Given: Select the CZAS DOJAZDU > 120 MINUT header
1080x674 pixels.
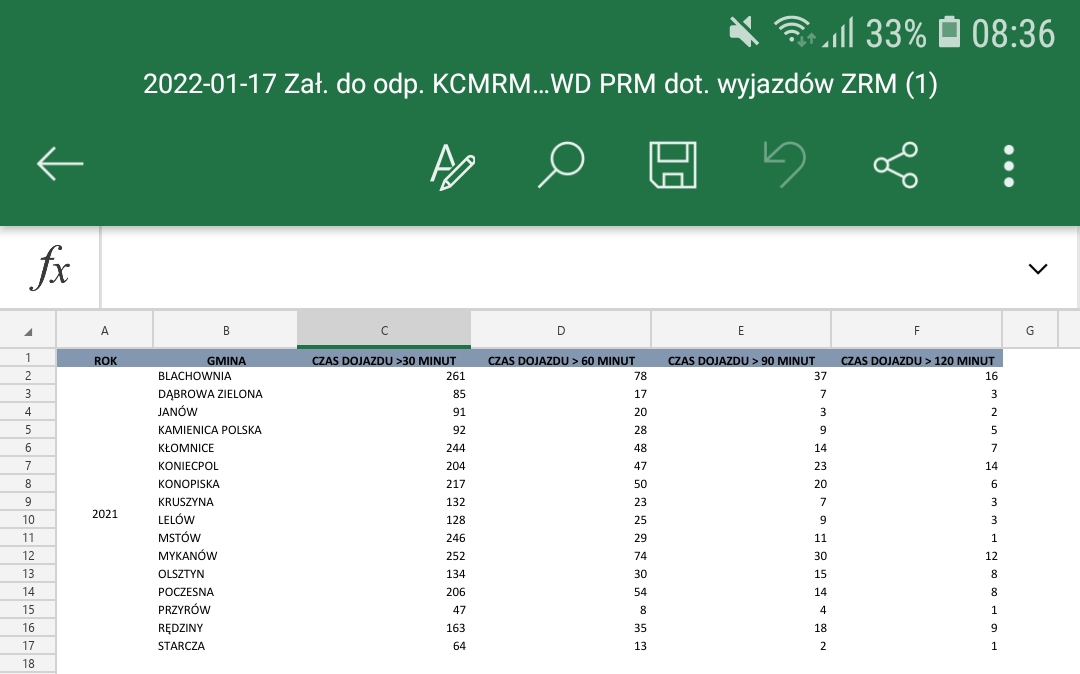Looking at the screenshot, I should [916, 360].
